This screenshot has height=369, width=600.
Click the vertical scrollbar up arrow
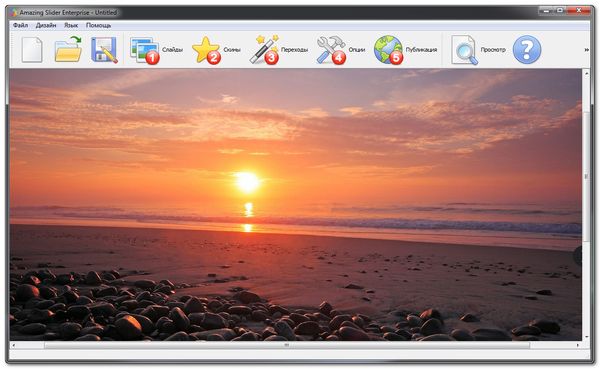point(586,72)
